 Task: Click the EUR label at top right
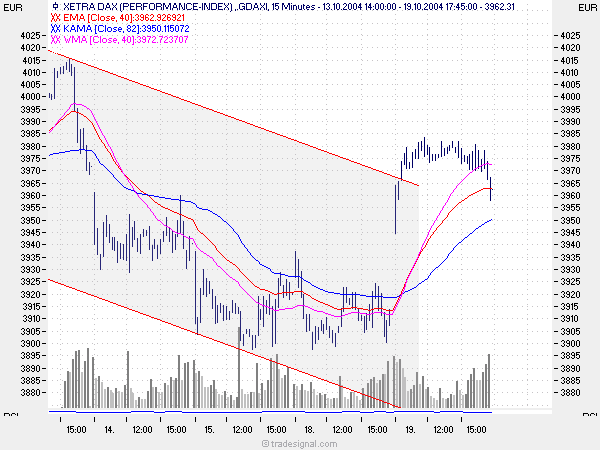pyautogui.click(x=587, y=8)
